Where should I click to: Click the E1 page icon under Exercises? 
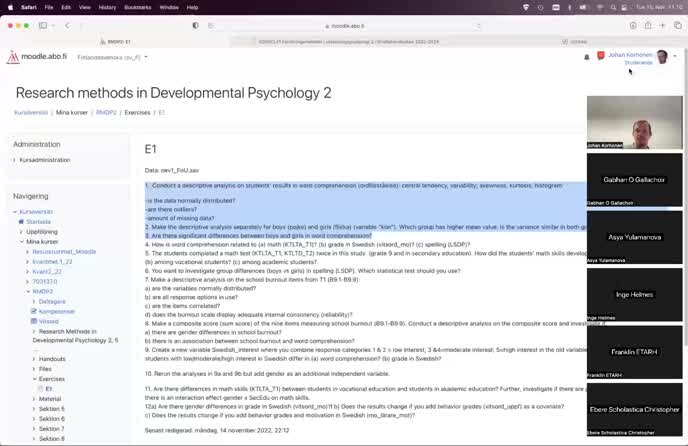click(x=40, y=388)
